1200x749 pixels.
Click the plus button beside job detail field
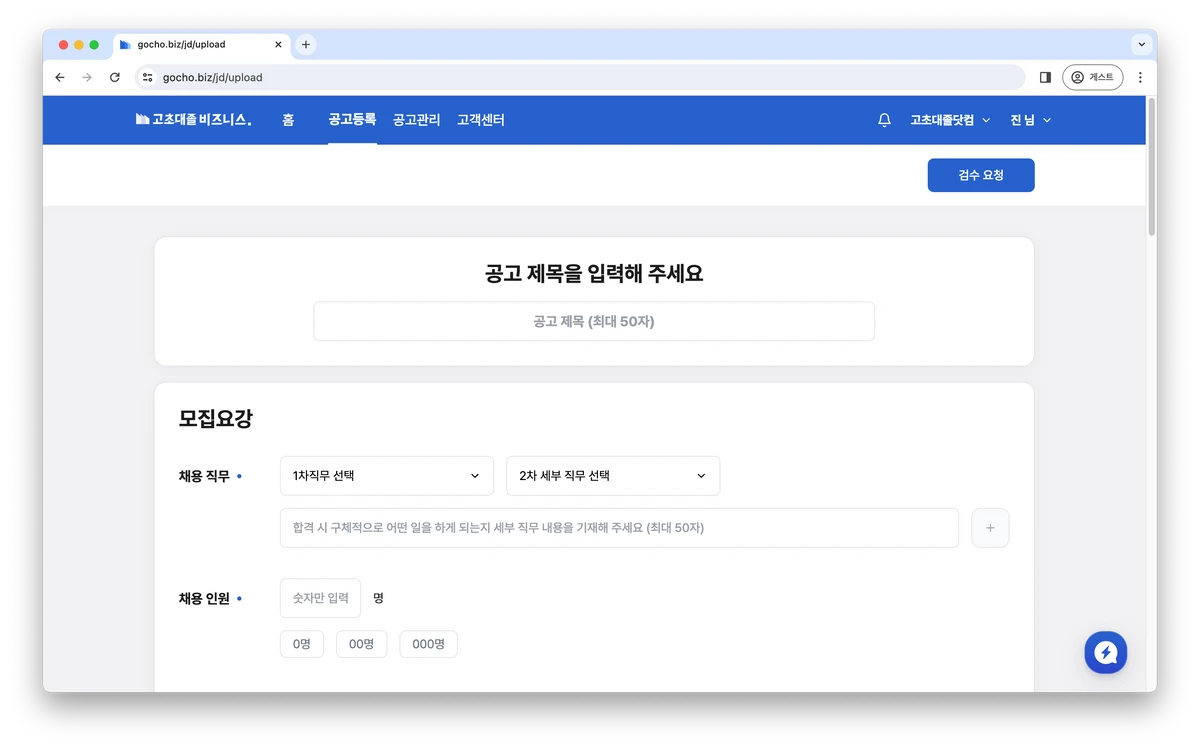[990, 528]
